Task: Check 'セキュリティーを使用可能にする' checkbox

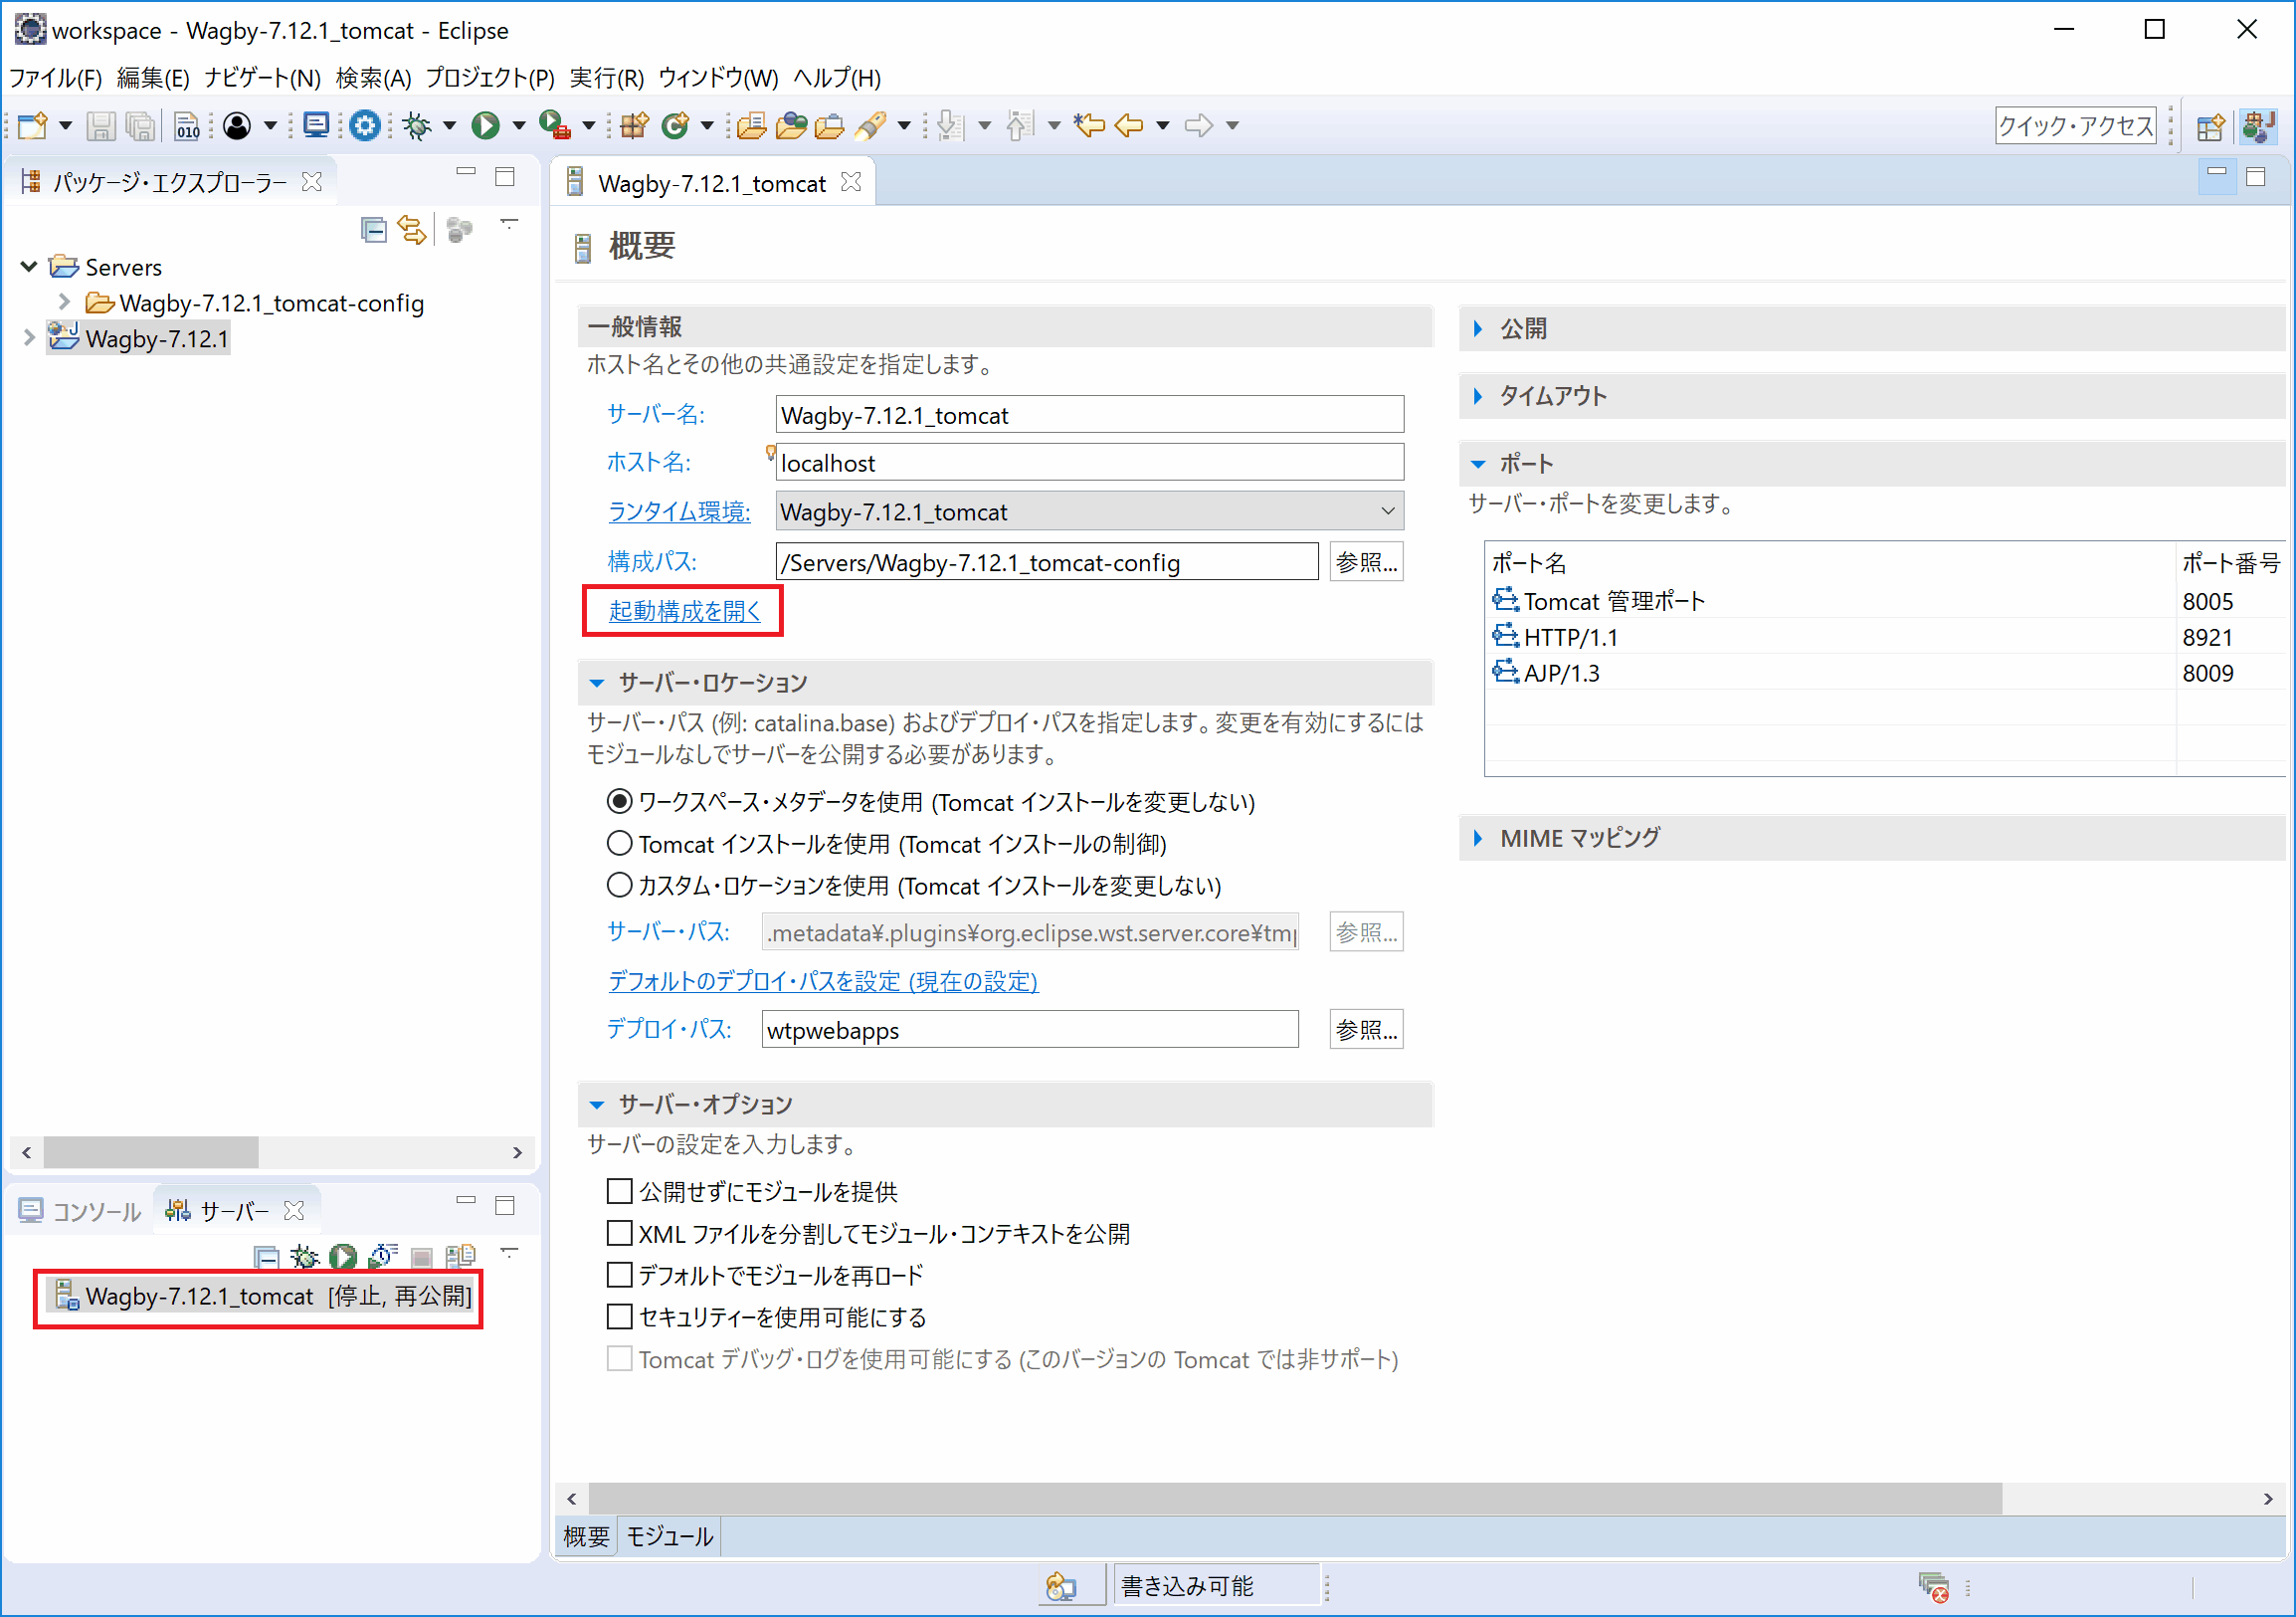Action: click(620, 1317)
